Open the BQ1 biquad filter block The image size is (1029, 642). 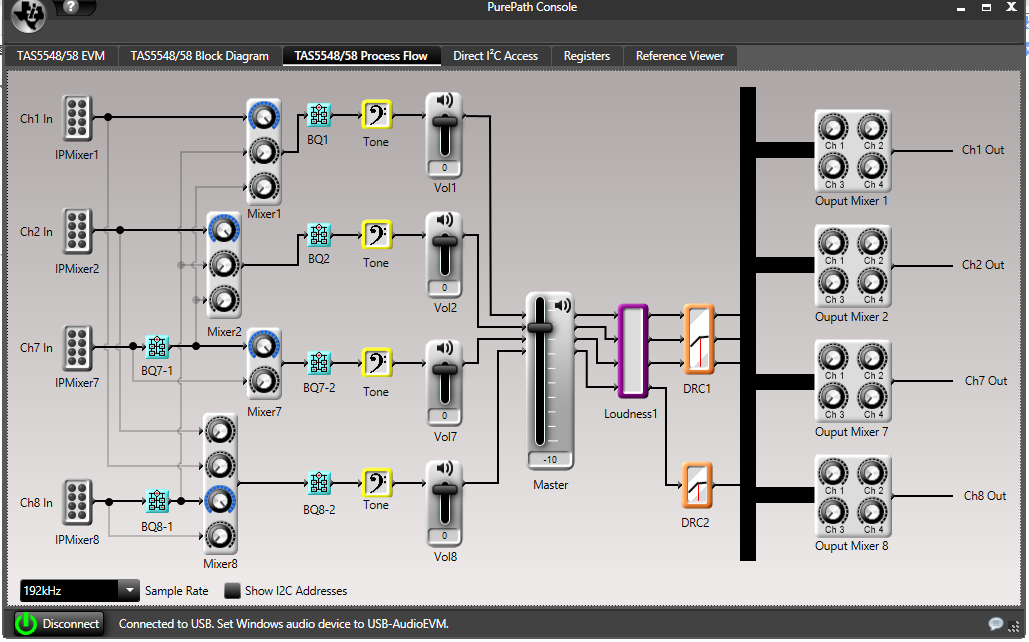click(x=319, y=115)
